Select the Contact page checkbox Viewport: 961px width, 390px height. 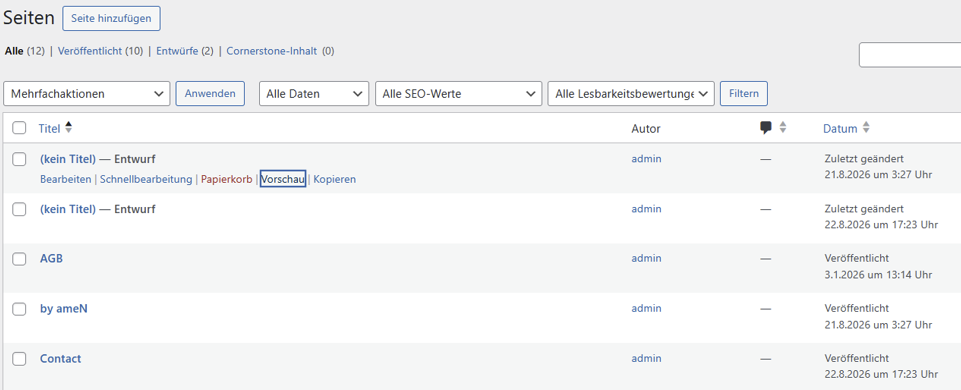[20, 359]
